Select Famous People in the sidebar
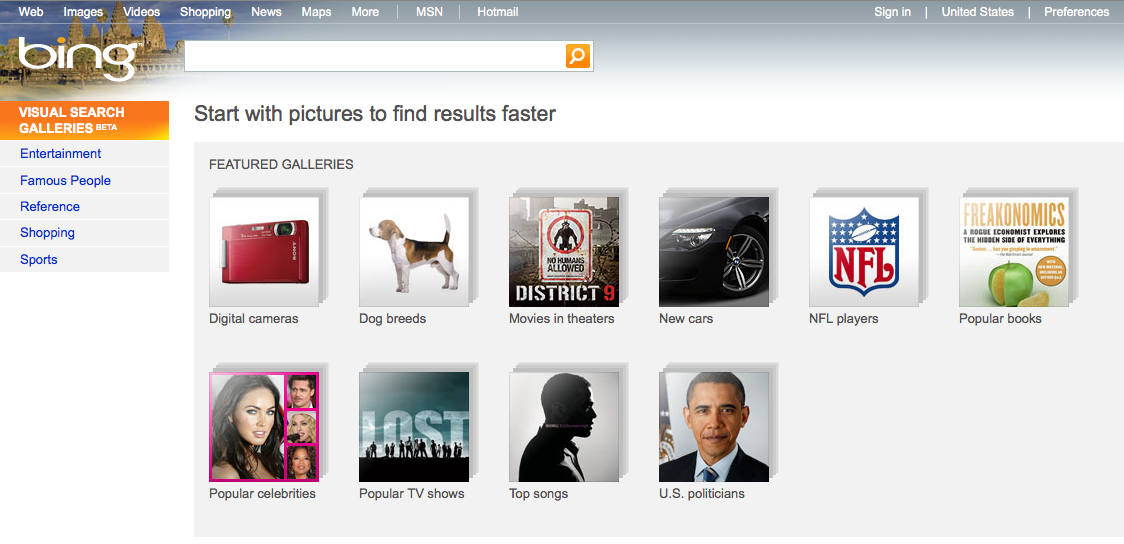 pyautogui.click(x=65, y=181)
